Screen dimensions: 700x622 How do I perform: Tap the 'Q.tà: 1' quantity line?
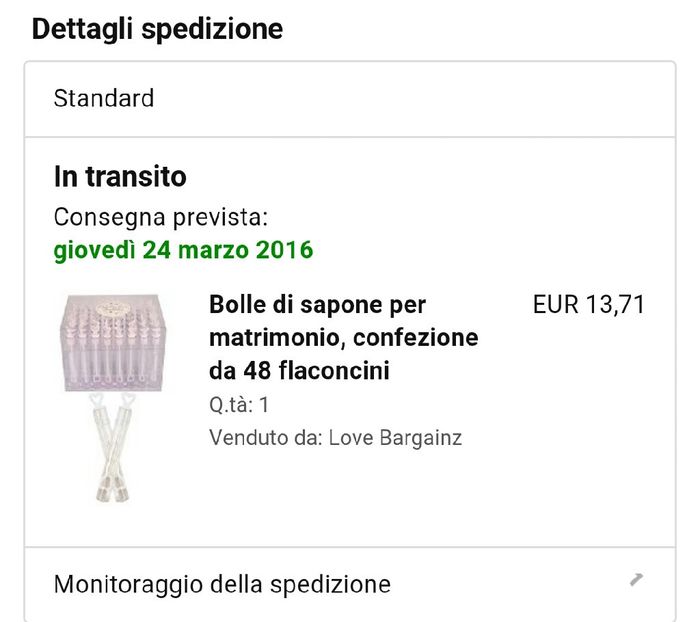coord(239,405)
